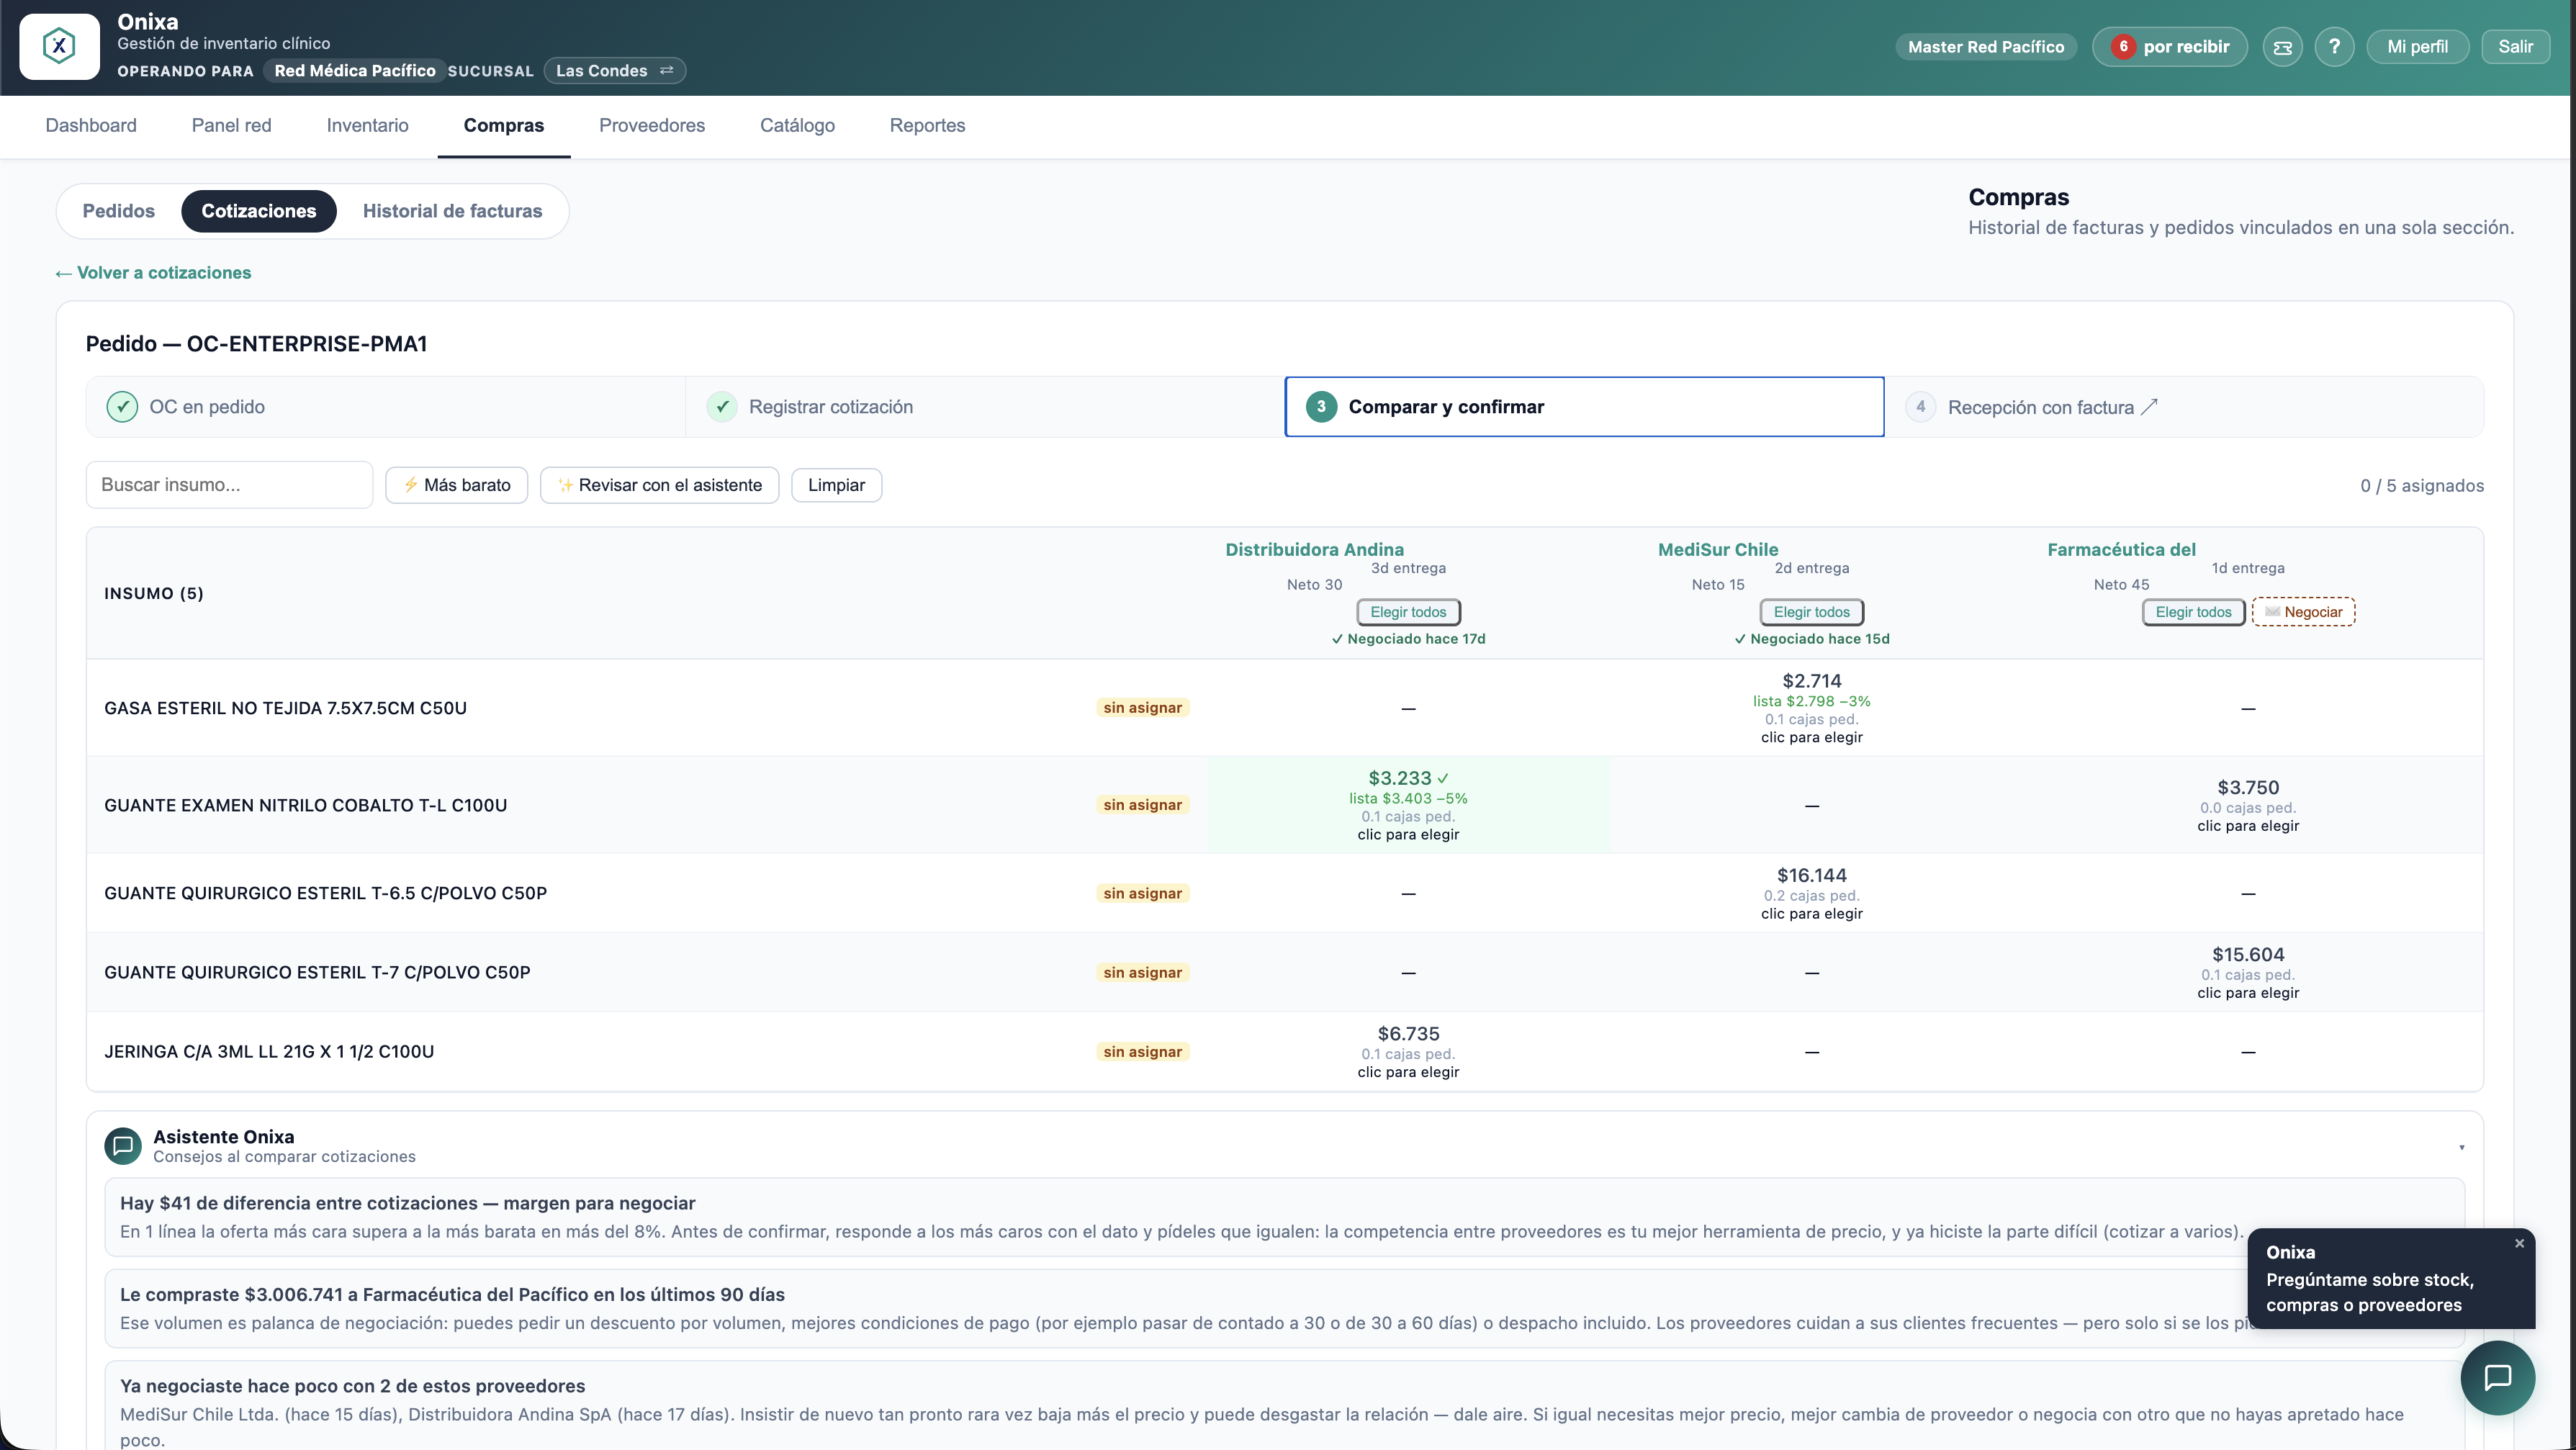Open the Panel red tab

click(231, 126)
